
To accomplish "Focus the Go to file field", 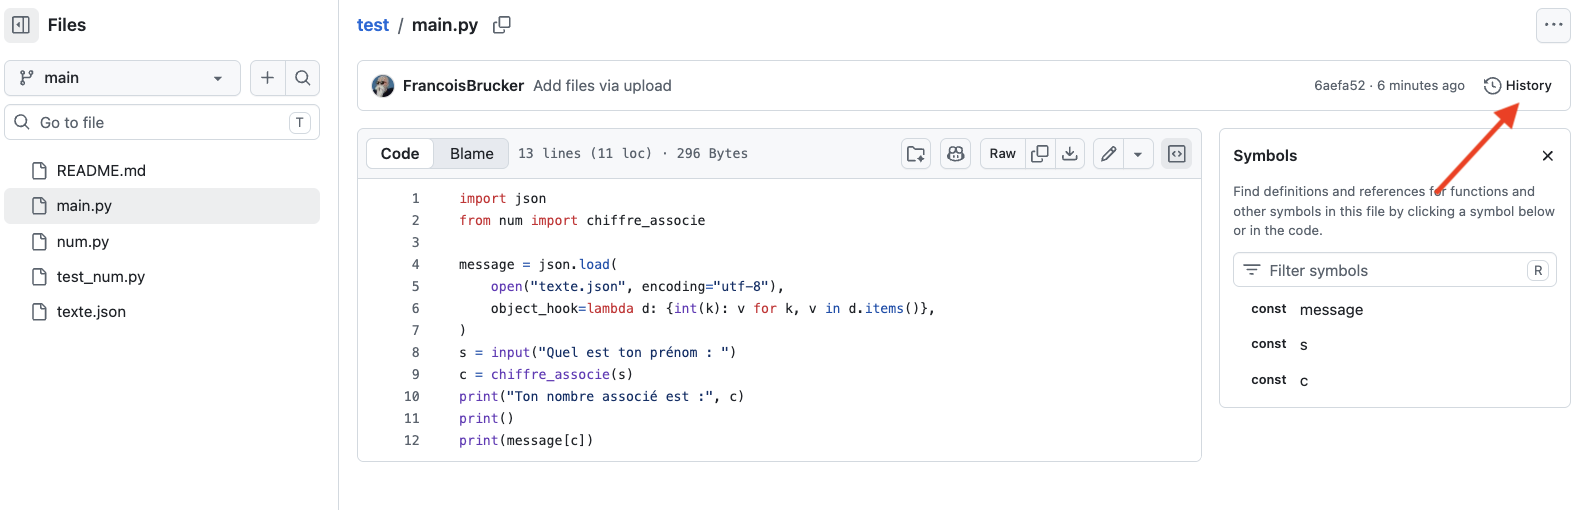I will [x=162, y=122].
